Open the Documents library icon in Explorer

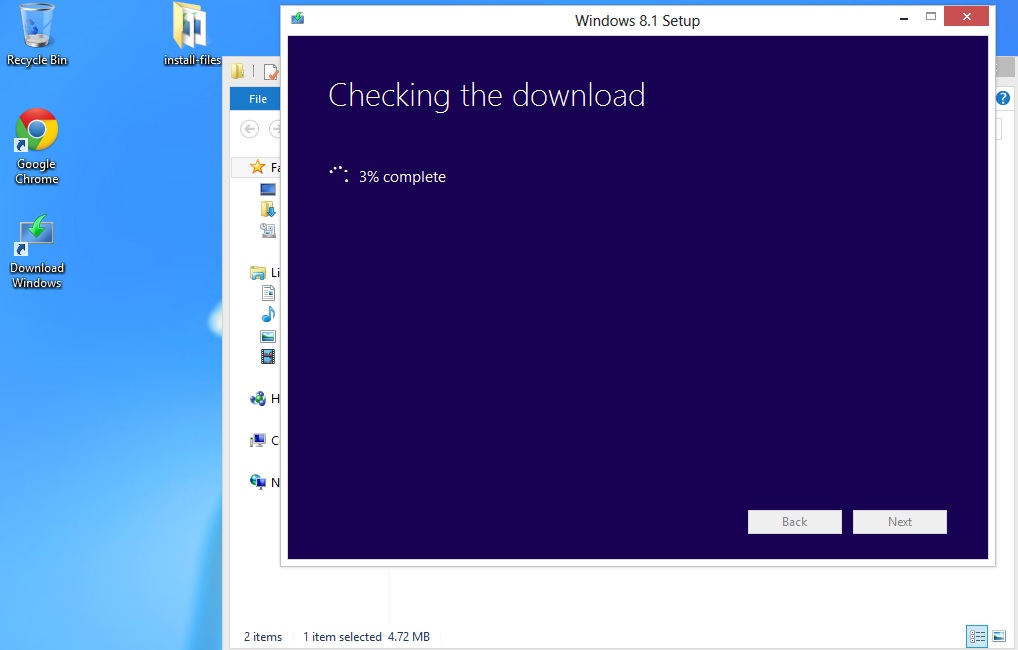[268, 294]
